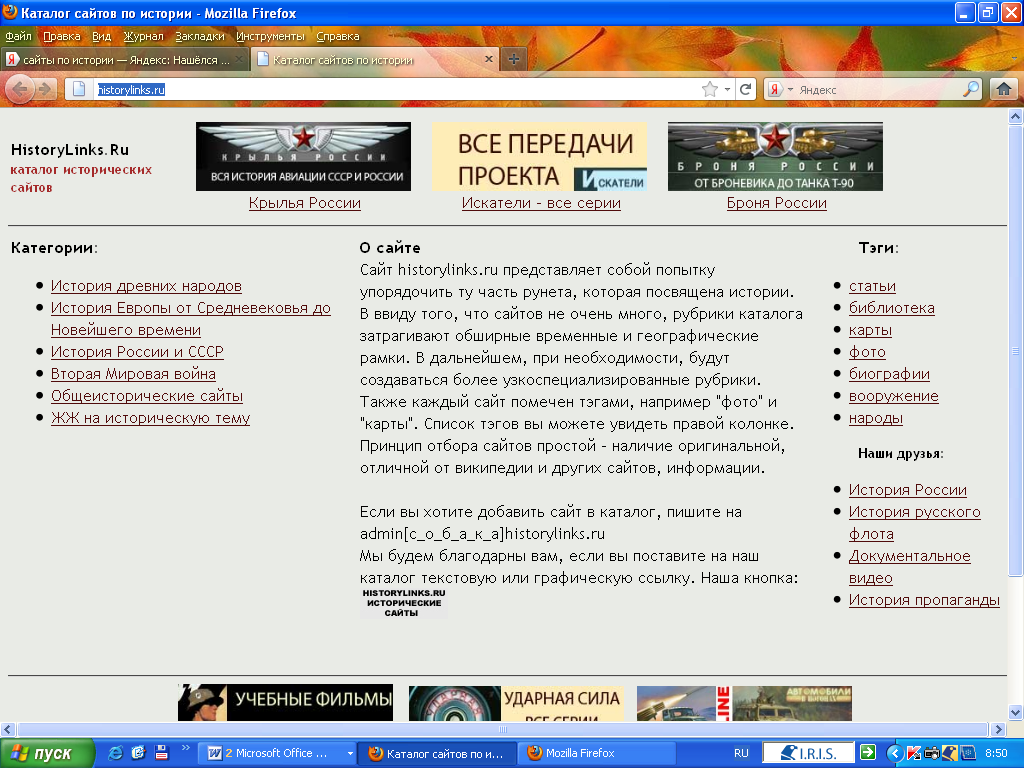Switch to Mozilla Firefox taskbar button

coord(597,753)
